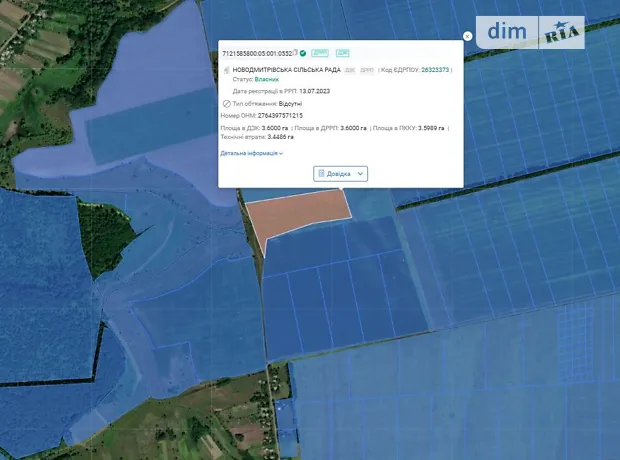Viewport: 620px width, 460px height.
Task: Click the green ДЗК badge beside the cadastral number
Action: (x=342, y=52)
